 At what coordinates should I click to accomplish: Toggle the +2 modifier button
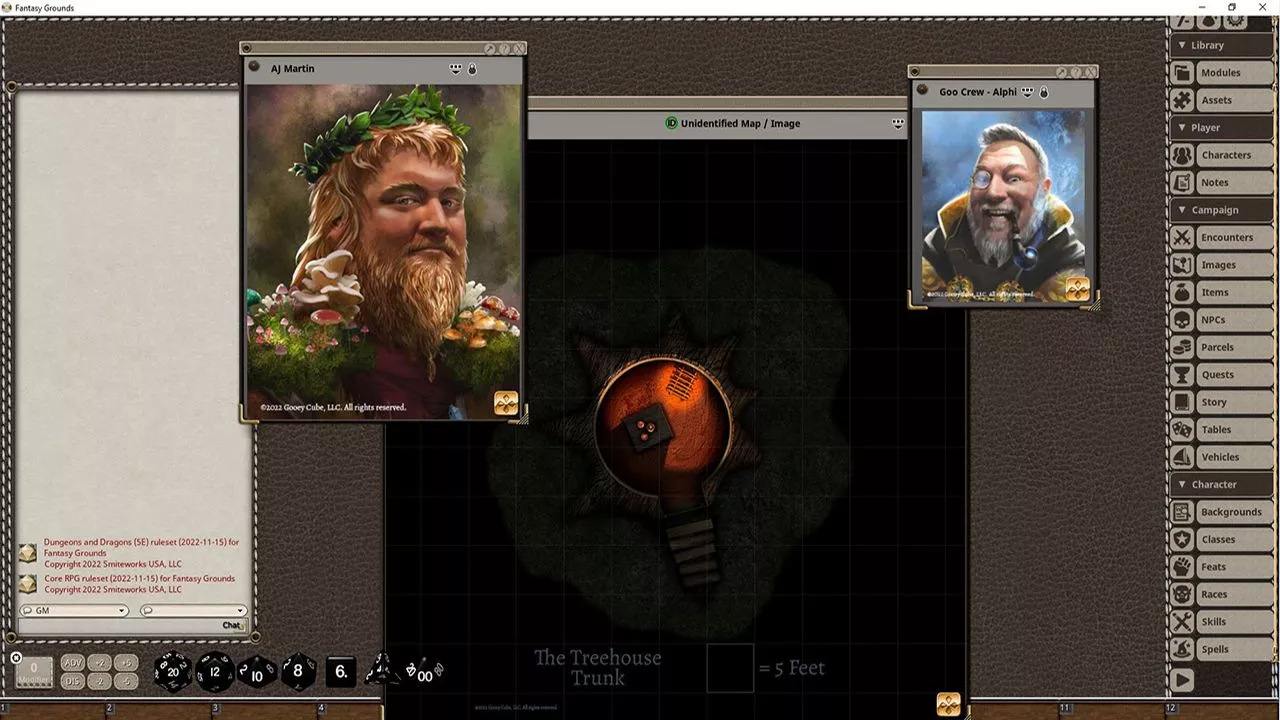coord(99,663)
